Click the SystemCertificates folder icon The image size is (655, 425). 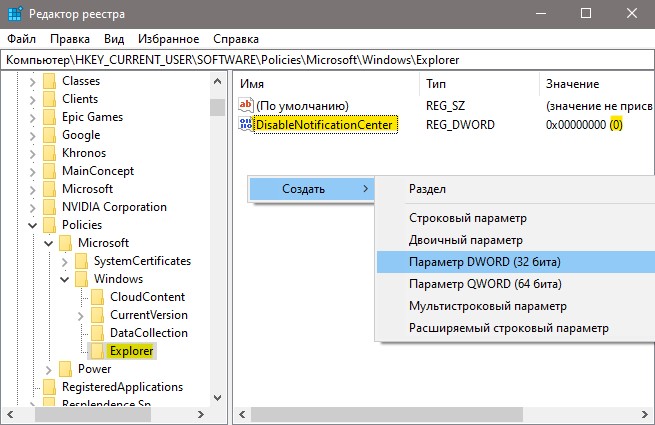81,261
